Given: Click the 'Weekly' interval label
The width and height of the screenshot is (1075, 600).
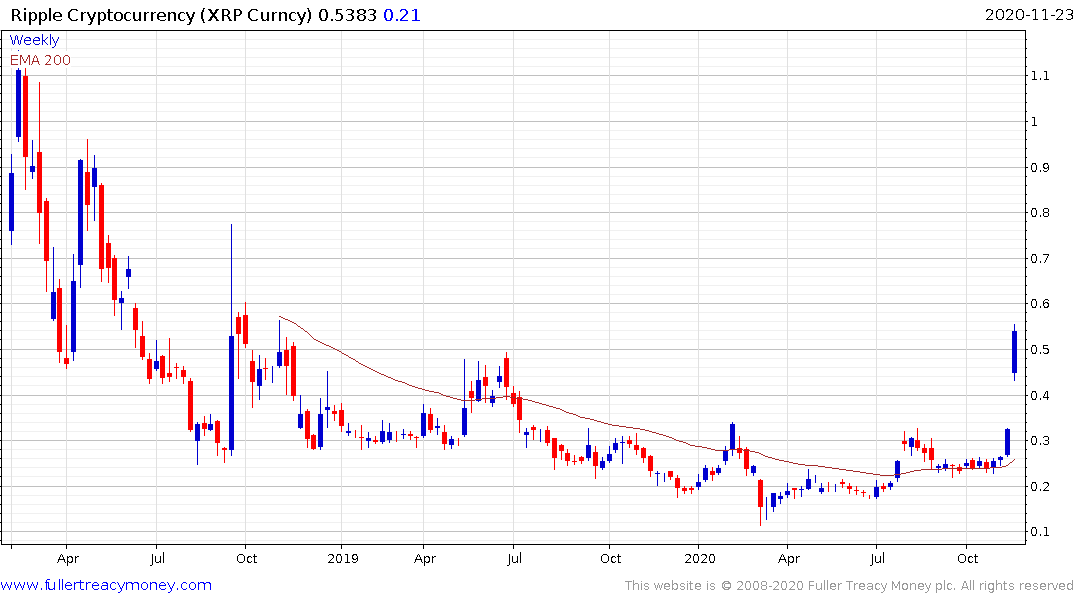Looking at the screenshot, I should coord(34,40).
